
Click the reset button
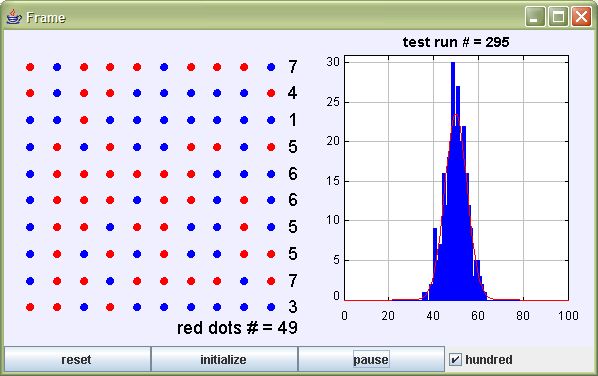pyautogui.click(x=77, y=359)
